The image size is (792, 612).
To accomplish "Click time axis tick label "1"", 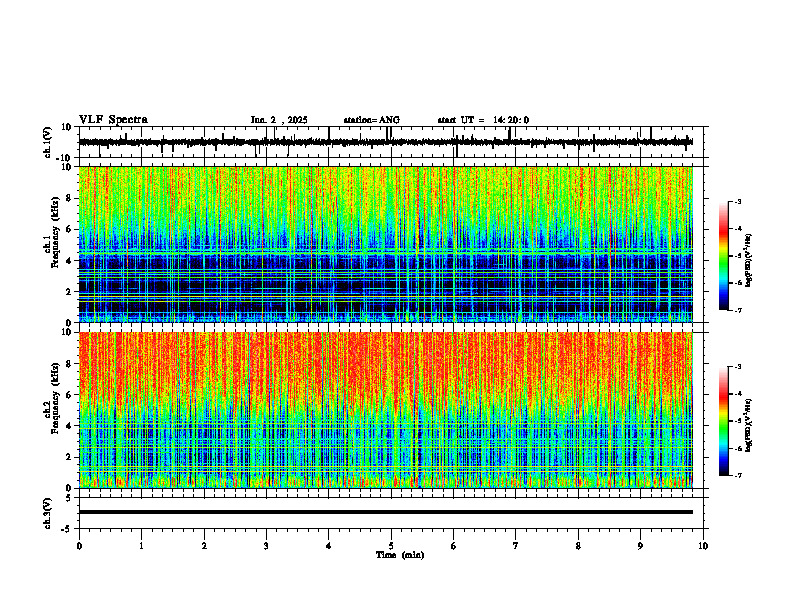I will pos(141,546).
